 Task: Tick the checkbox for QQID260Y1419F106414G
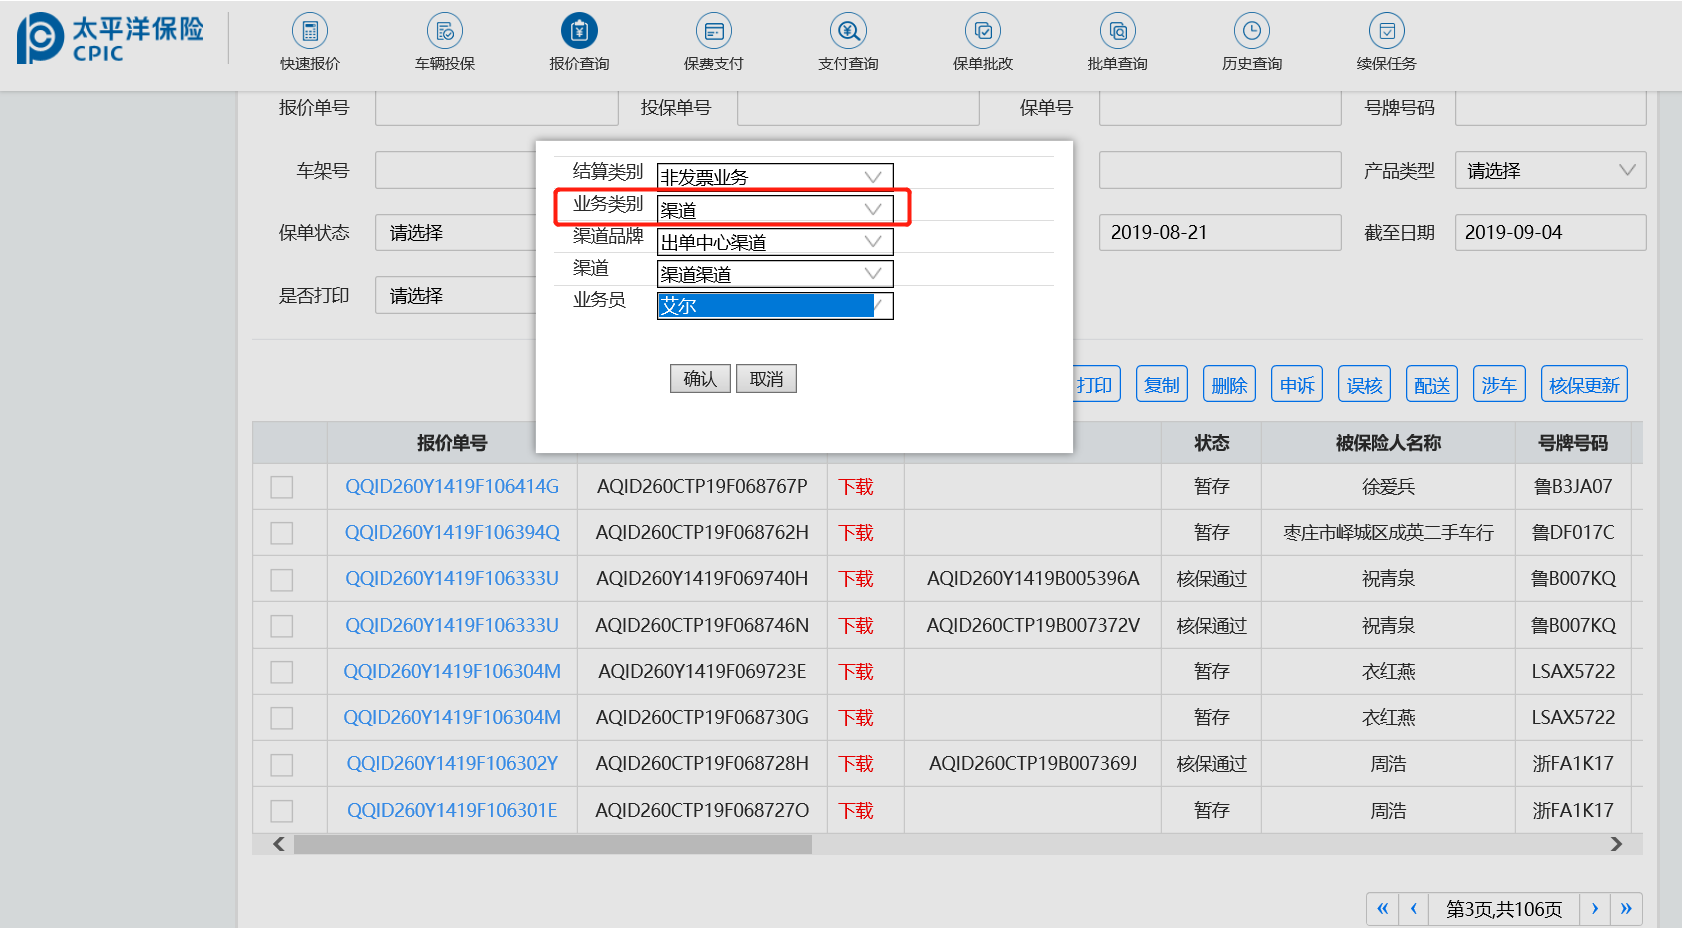tap(282, 487)
